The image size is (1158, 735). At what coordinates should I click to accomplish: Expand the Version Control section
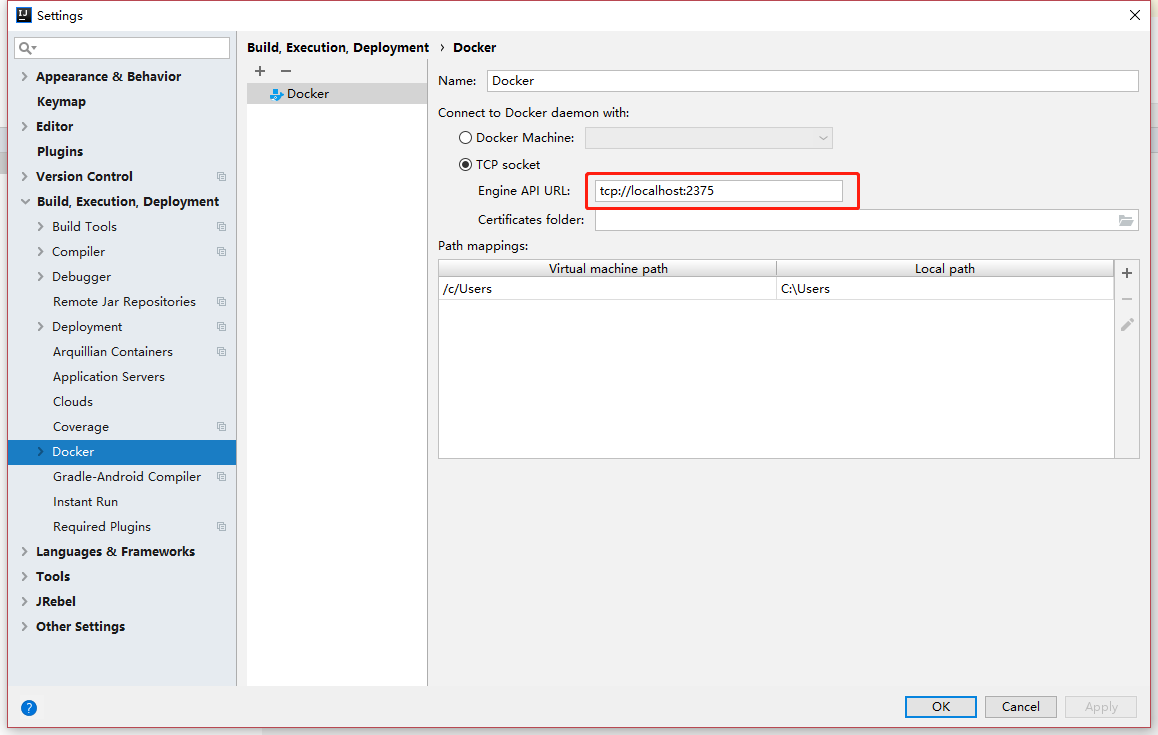pos(24,177)
